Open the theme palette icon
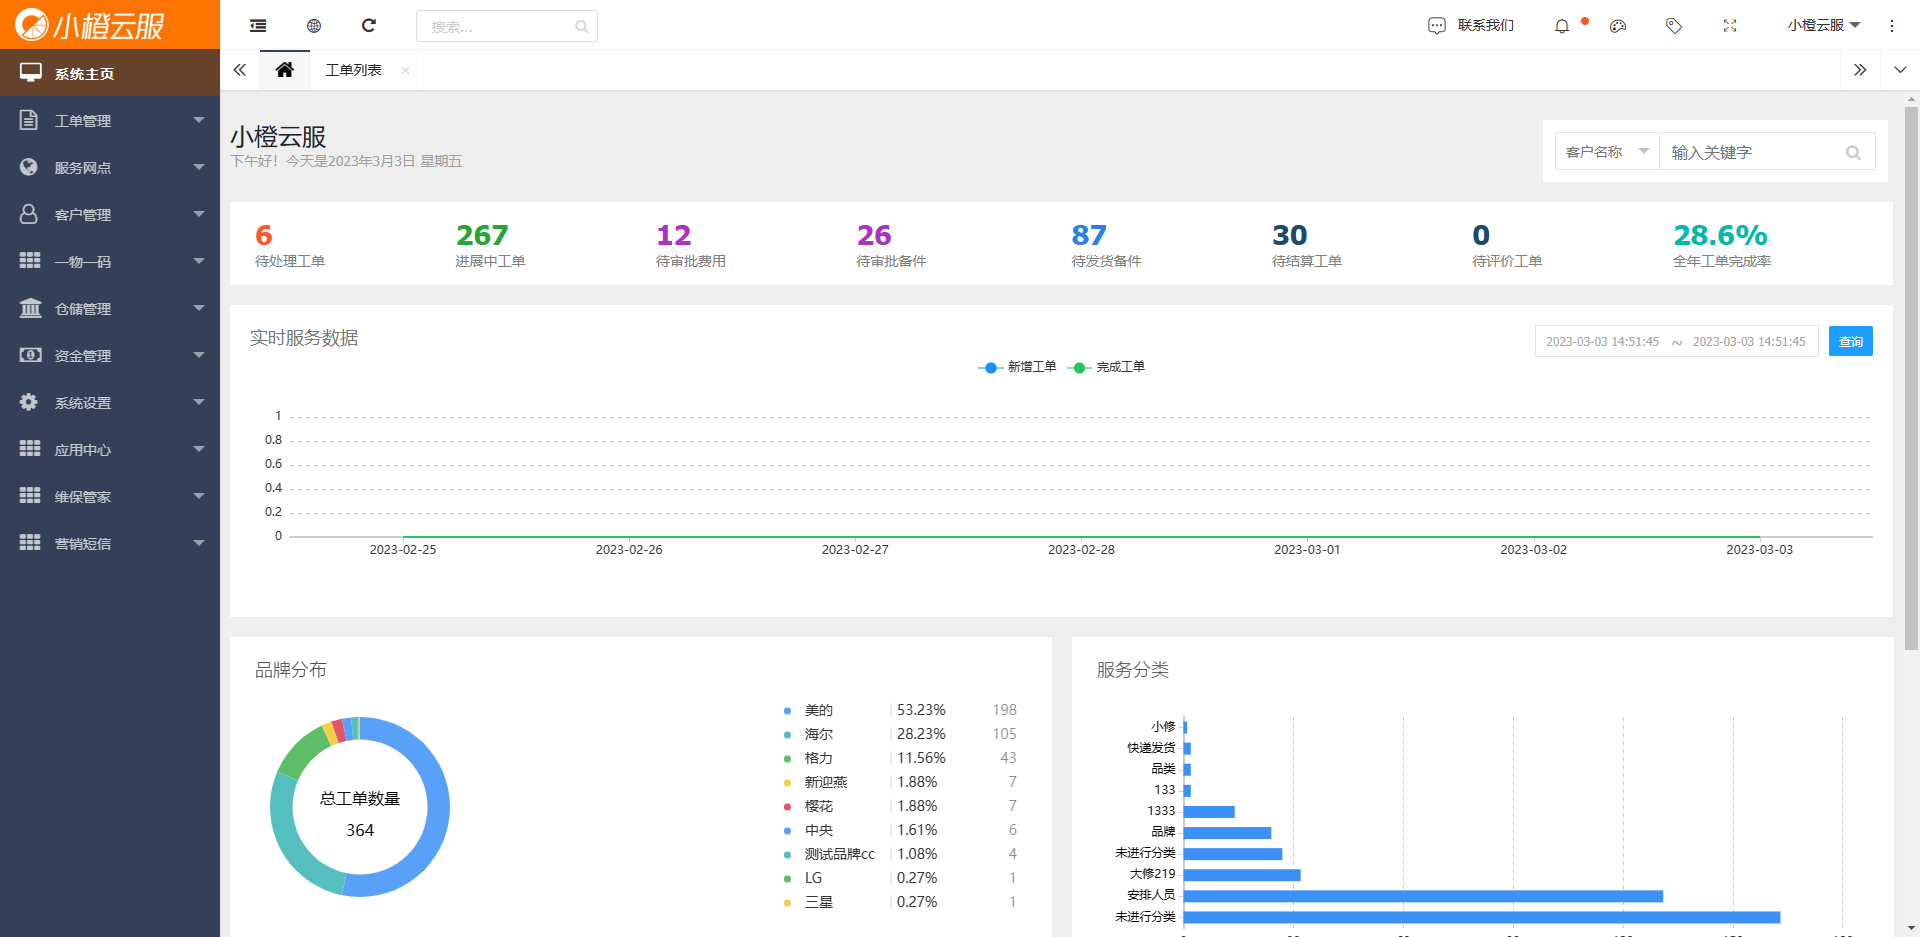1920x937 pixels. click(x=1618, y=26)
